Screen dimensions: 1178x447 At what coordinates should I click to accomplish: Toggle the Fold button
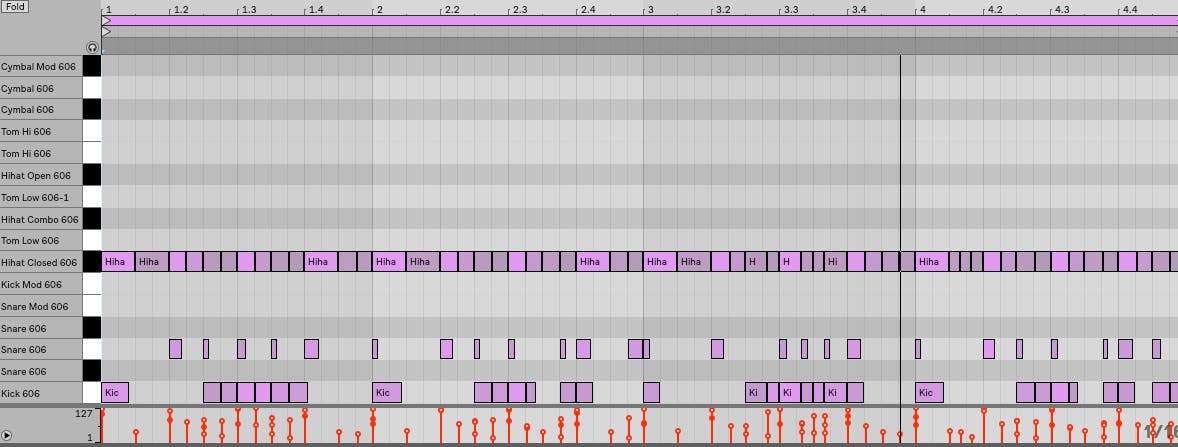click(x=15, y=7)
